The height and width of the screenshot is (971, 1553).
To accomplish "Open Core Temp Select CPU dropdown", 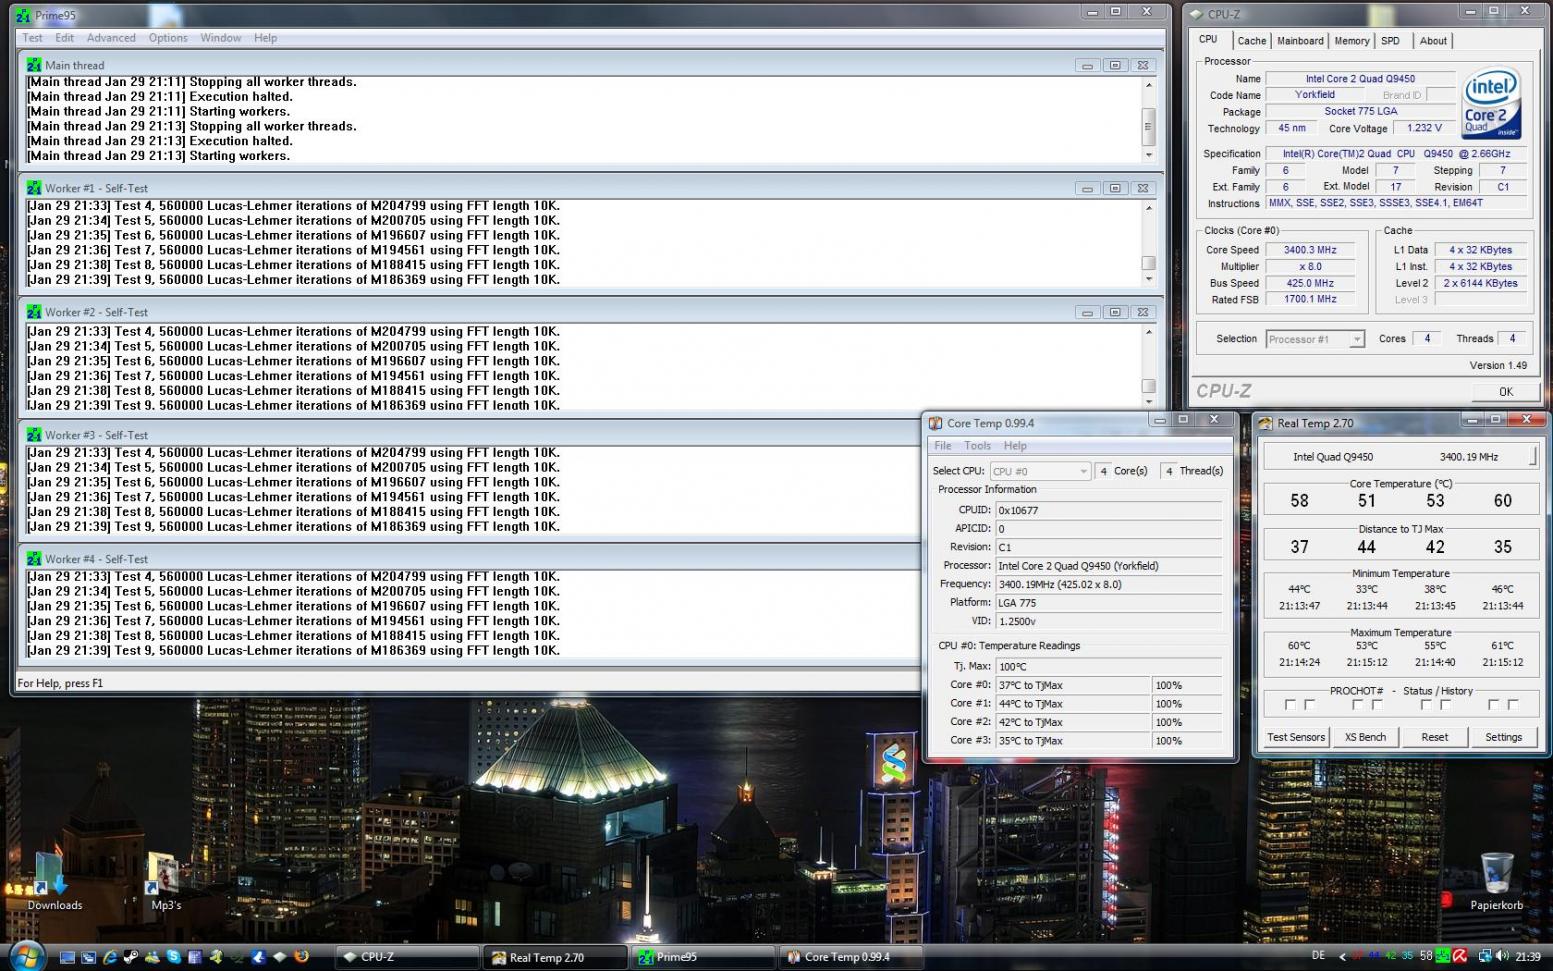I will click(1040, 471).
